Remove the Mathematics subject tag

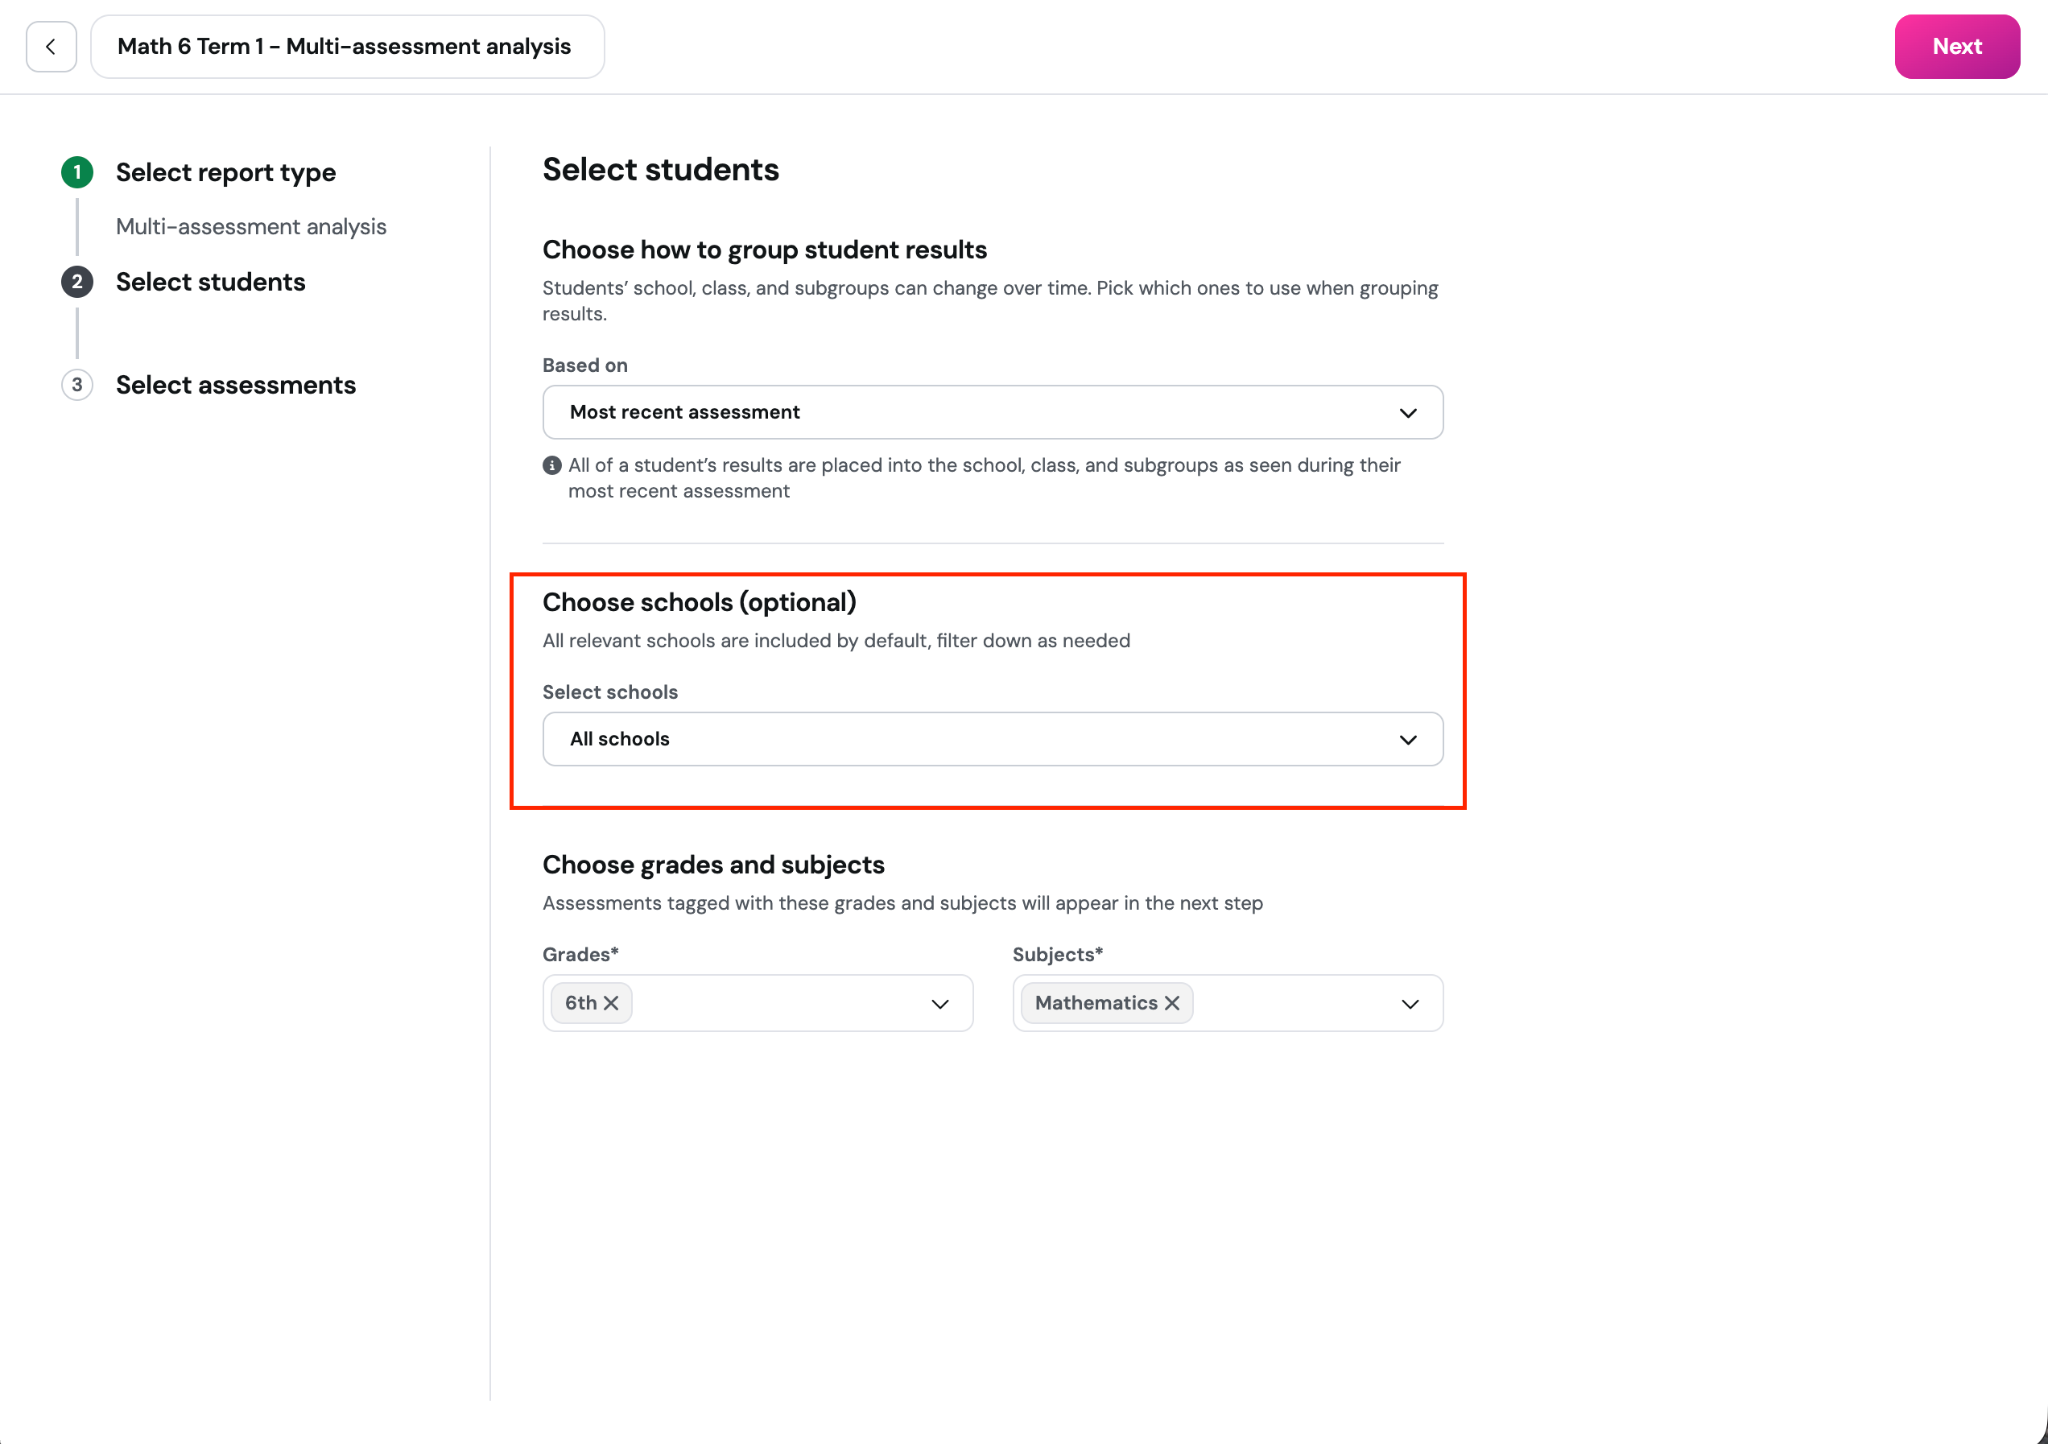pos(1172,1003)
